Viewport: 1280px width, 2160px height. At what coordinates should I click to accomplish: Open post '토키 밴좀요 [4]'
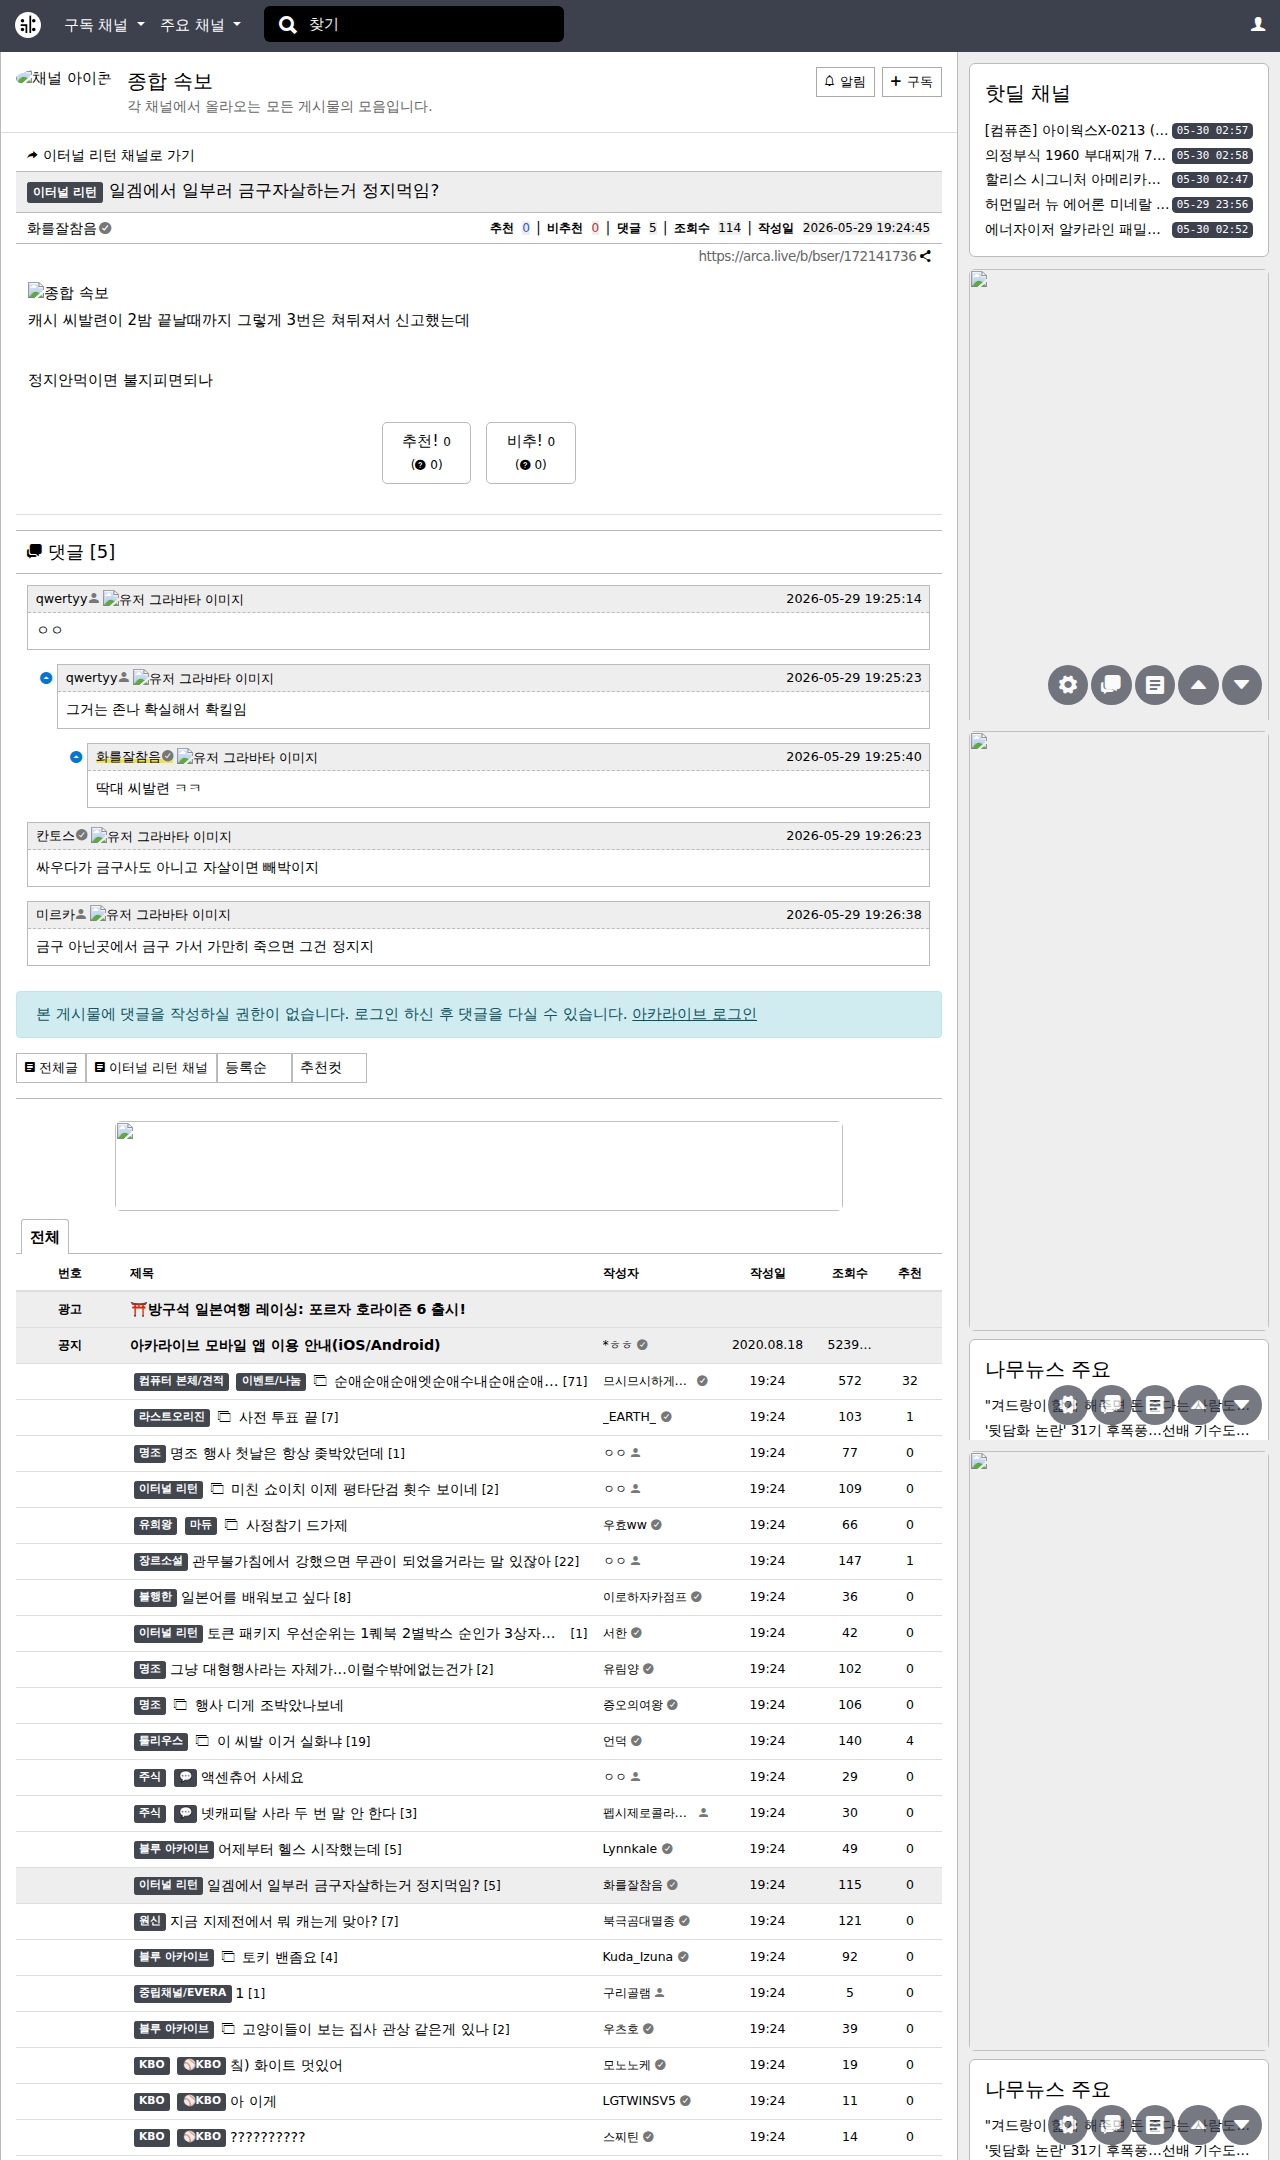[x=290, y=1958]
